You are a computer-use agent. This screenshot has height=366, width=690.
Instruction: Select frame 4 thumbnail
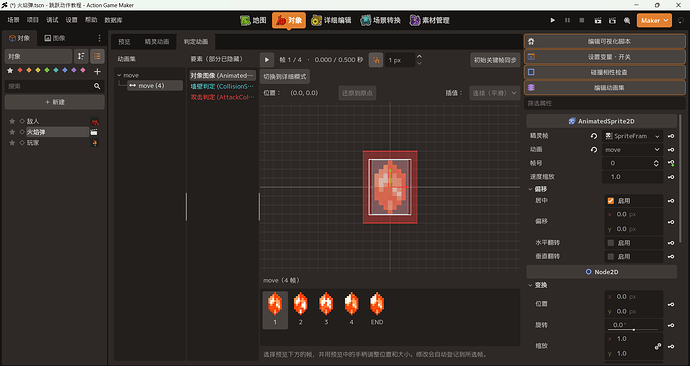[x=352, y=309]
